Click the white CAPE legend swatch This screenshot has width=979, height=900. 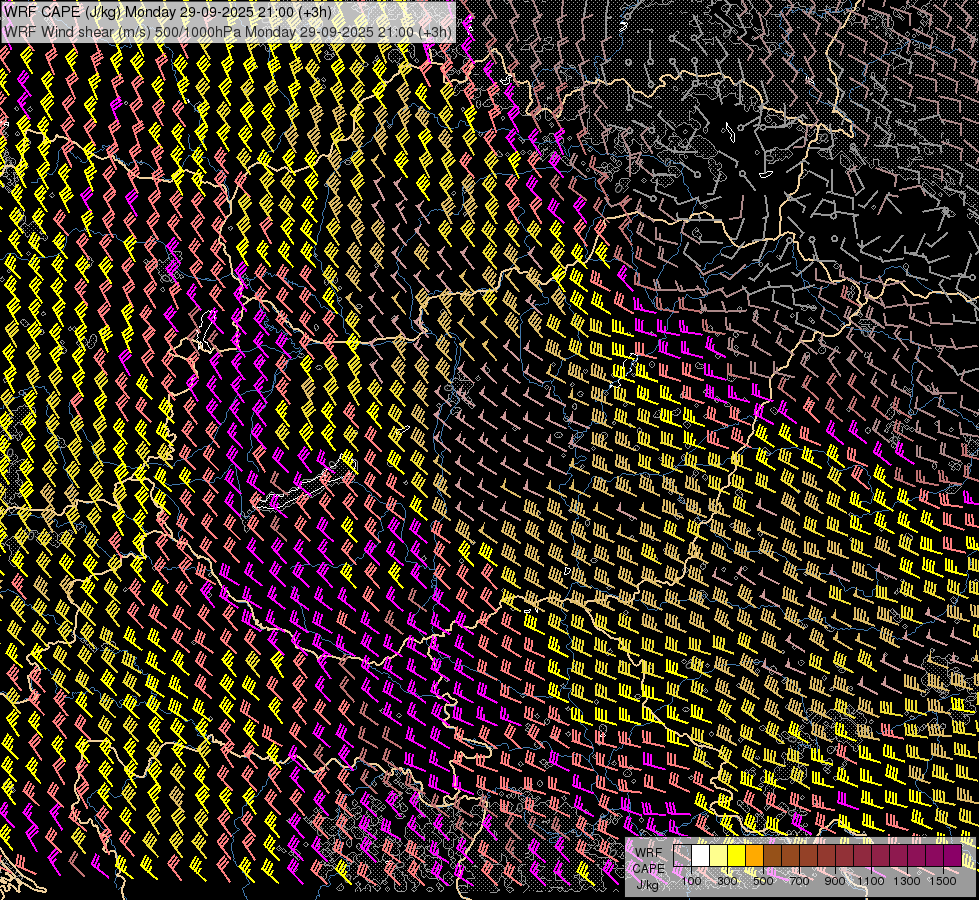701,856
